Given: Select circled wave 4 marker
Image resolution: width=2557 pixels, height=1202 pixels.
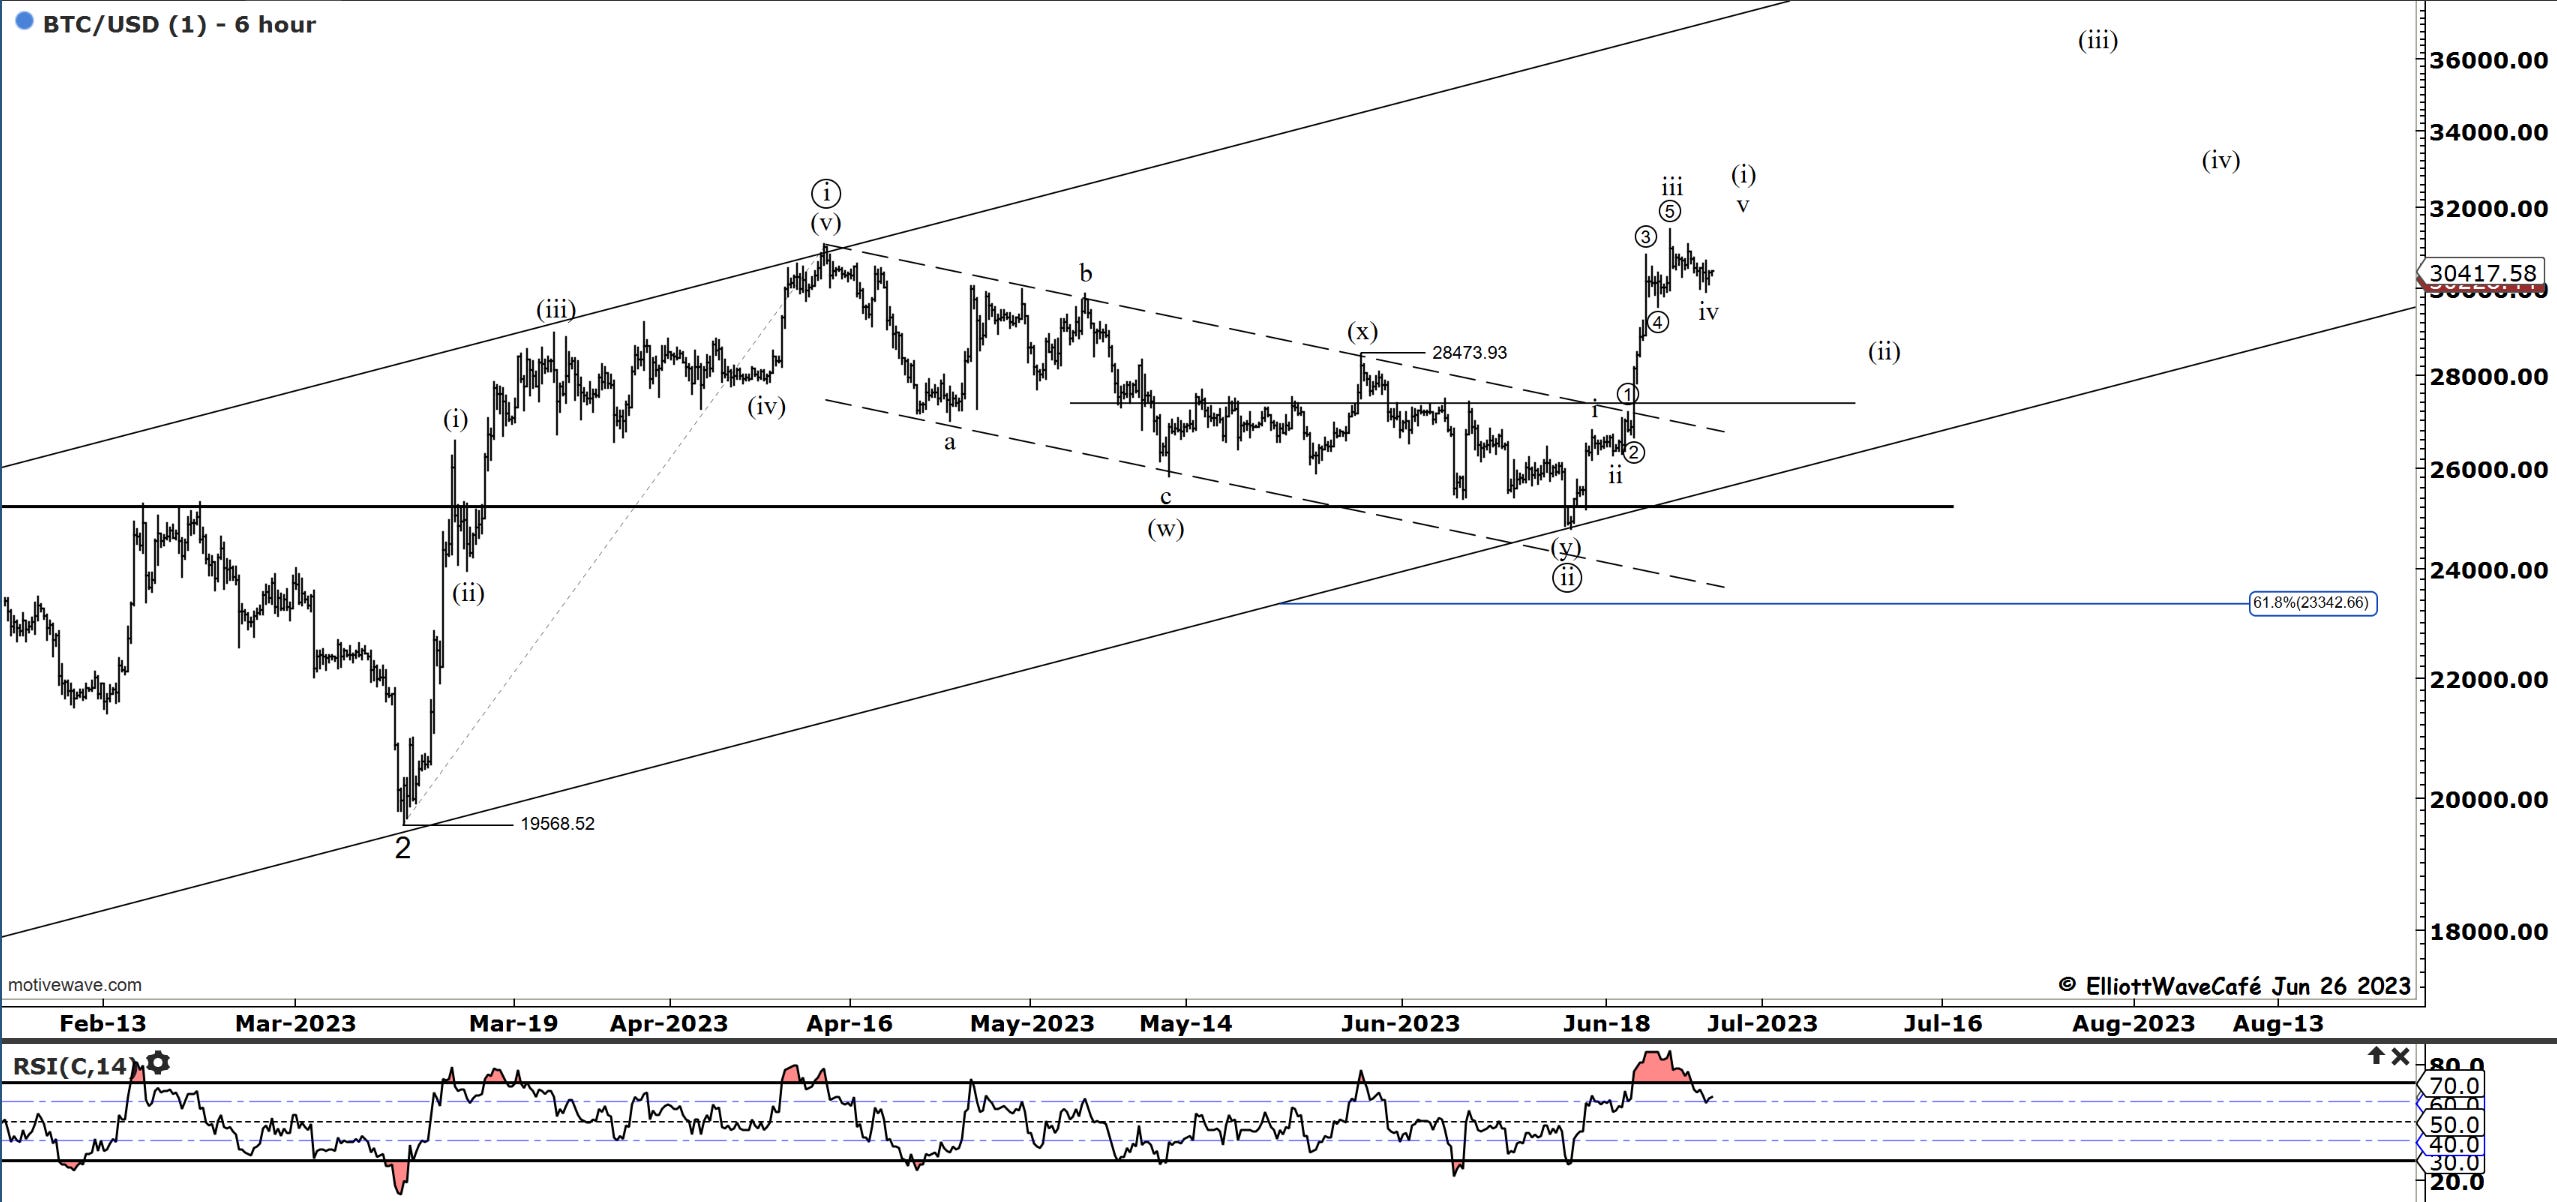Looking at the screenshot, I should click(1657, 322).
